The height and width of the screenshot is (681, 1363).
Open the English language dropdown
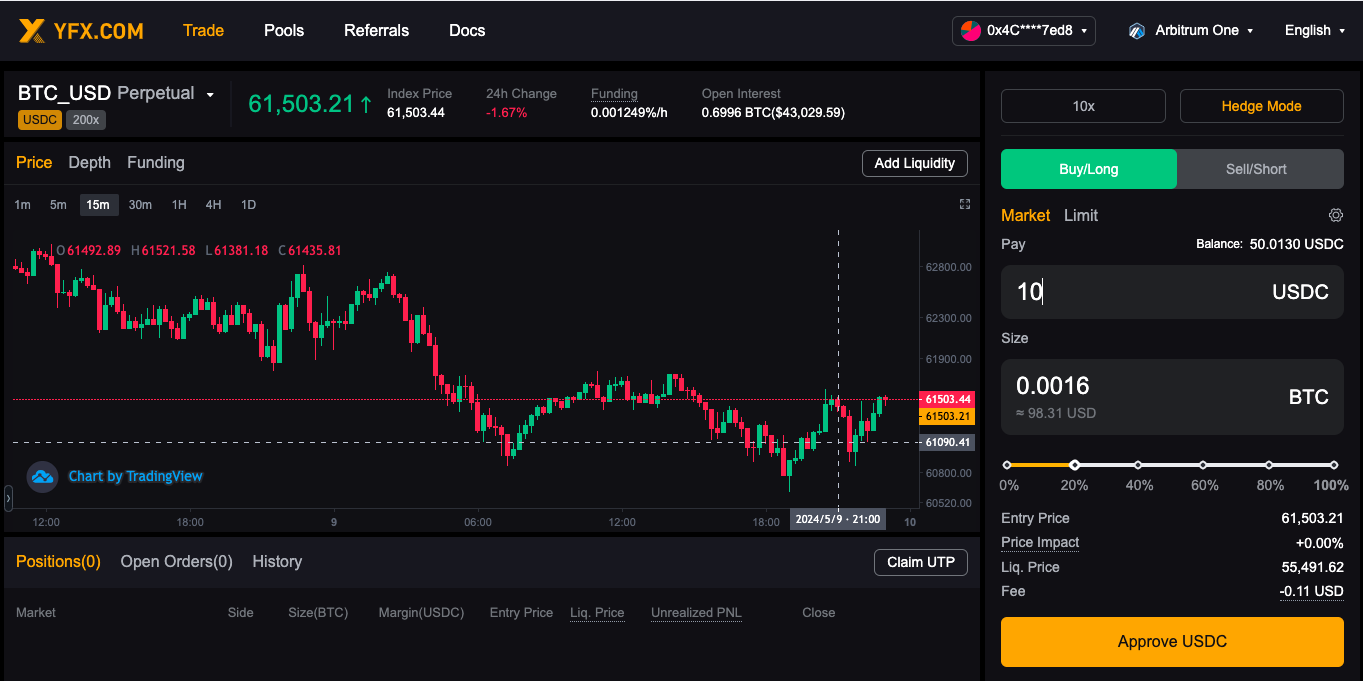point(1314,31)
